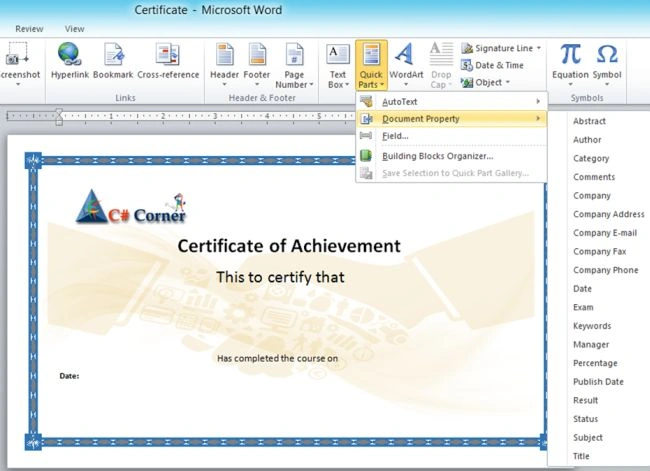Click the Field menu icon
The image size is (650, 471).
click(366, 136)
